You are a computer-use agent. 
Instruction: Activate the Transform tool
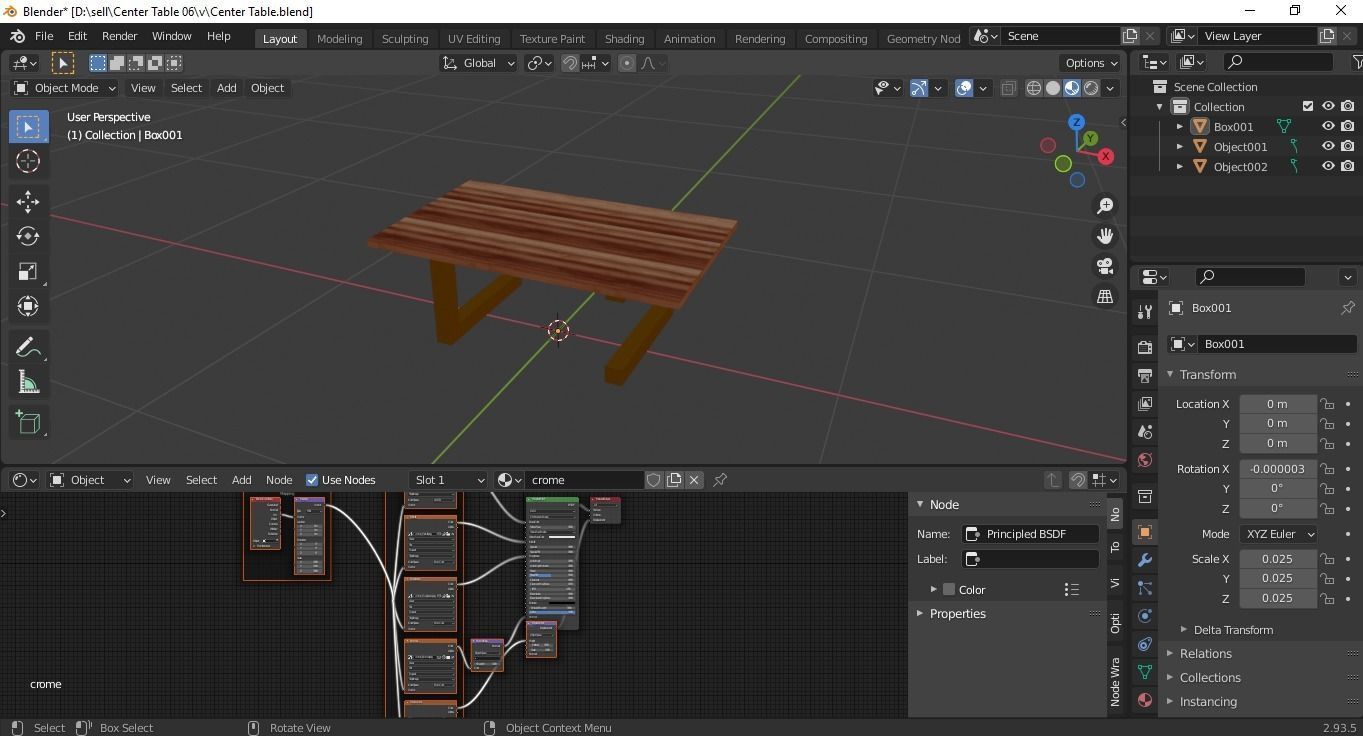(28, 306)
